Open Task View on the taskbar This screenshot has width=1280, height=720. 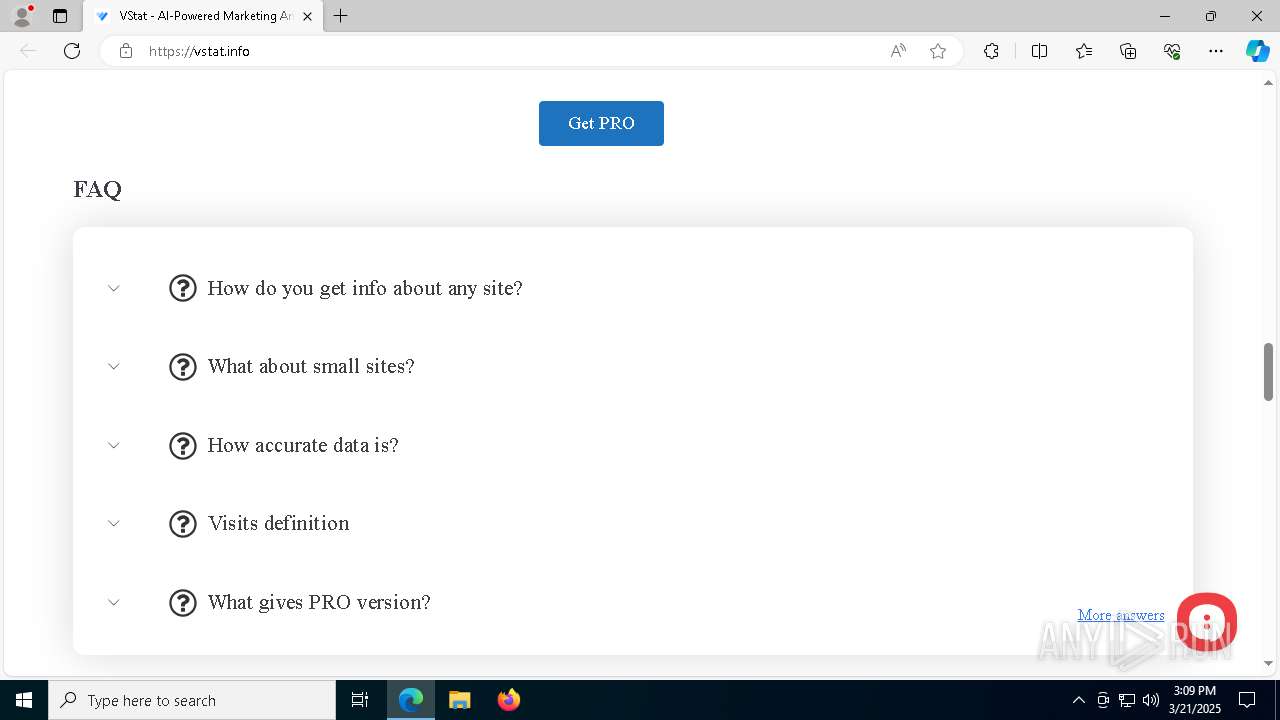360,700
